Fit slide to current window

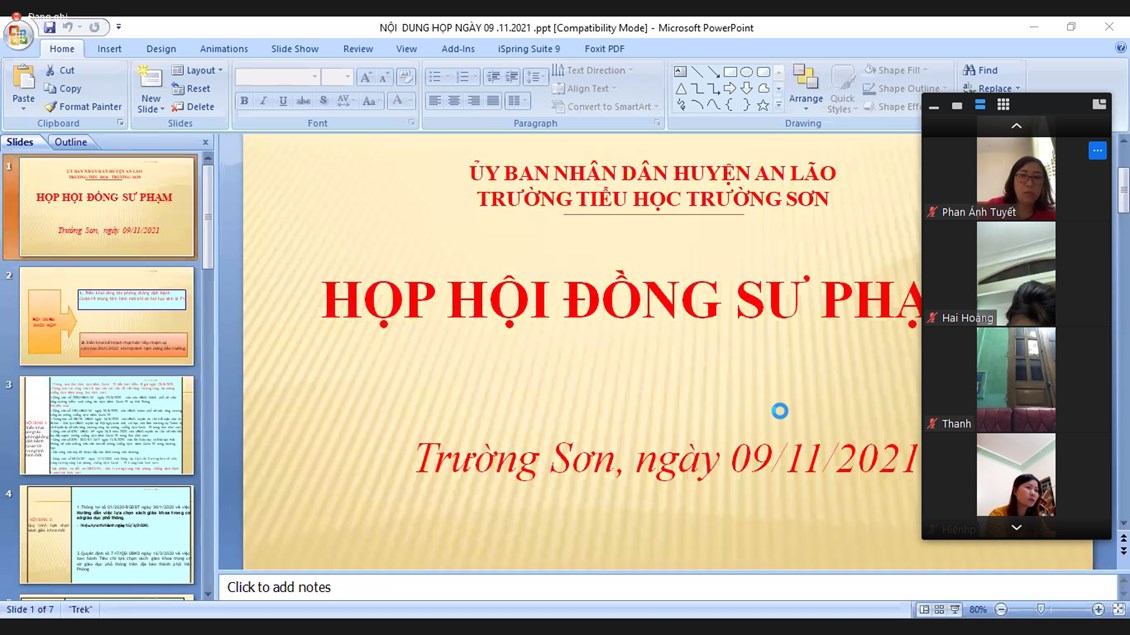pyautogui.click(x=1119, y=610)
